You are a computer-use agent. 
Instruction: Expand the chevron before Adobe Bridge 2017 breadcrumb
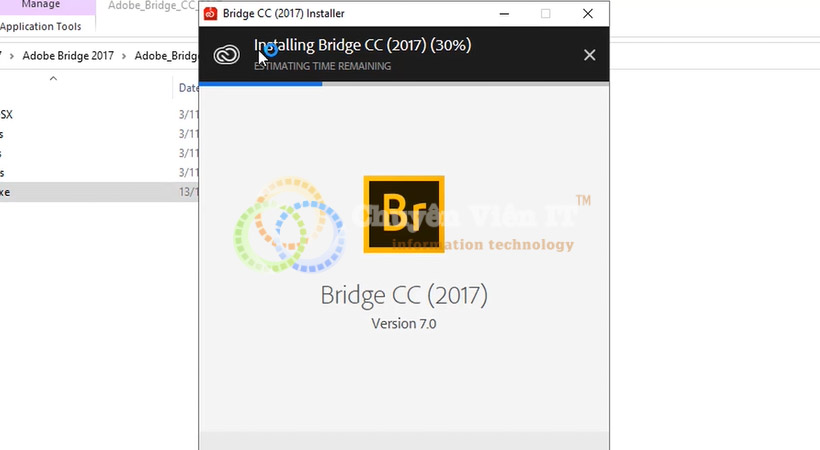[x=12, y=56]
